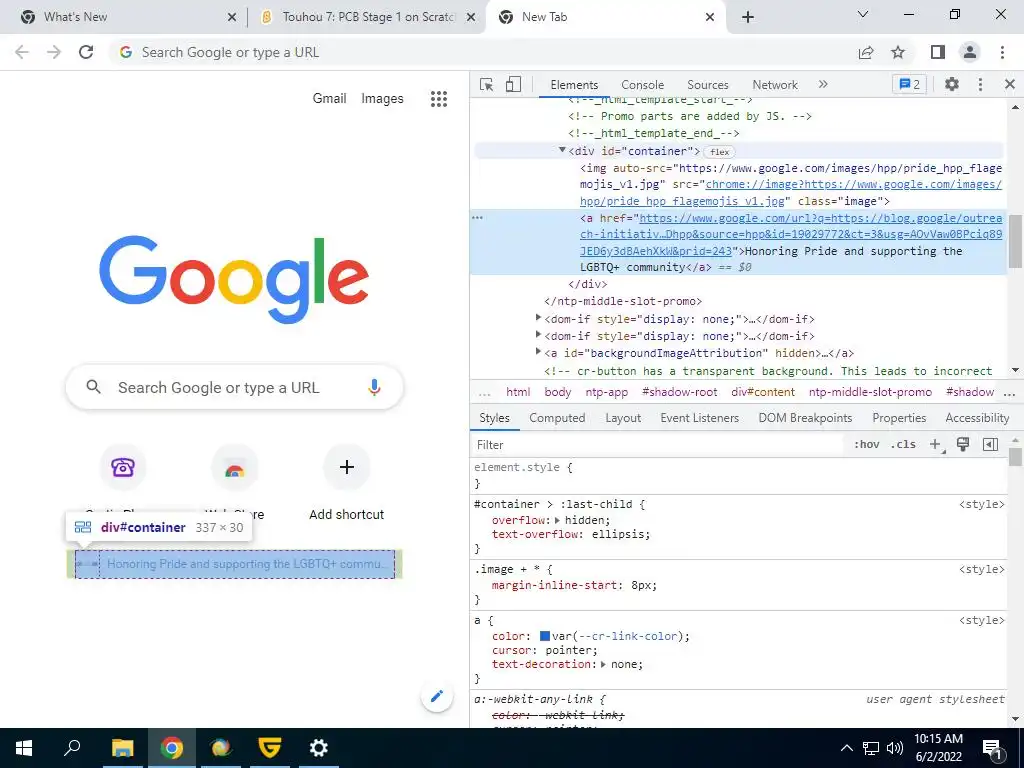Select body in the breadcrumb bar
1024x768 pixels.
point(558,392)
